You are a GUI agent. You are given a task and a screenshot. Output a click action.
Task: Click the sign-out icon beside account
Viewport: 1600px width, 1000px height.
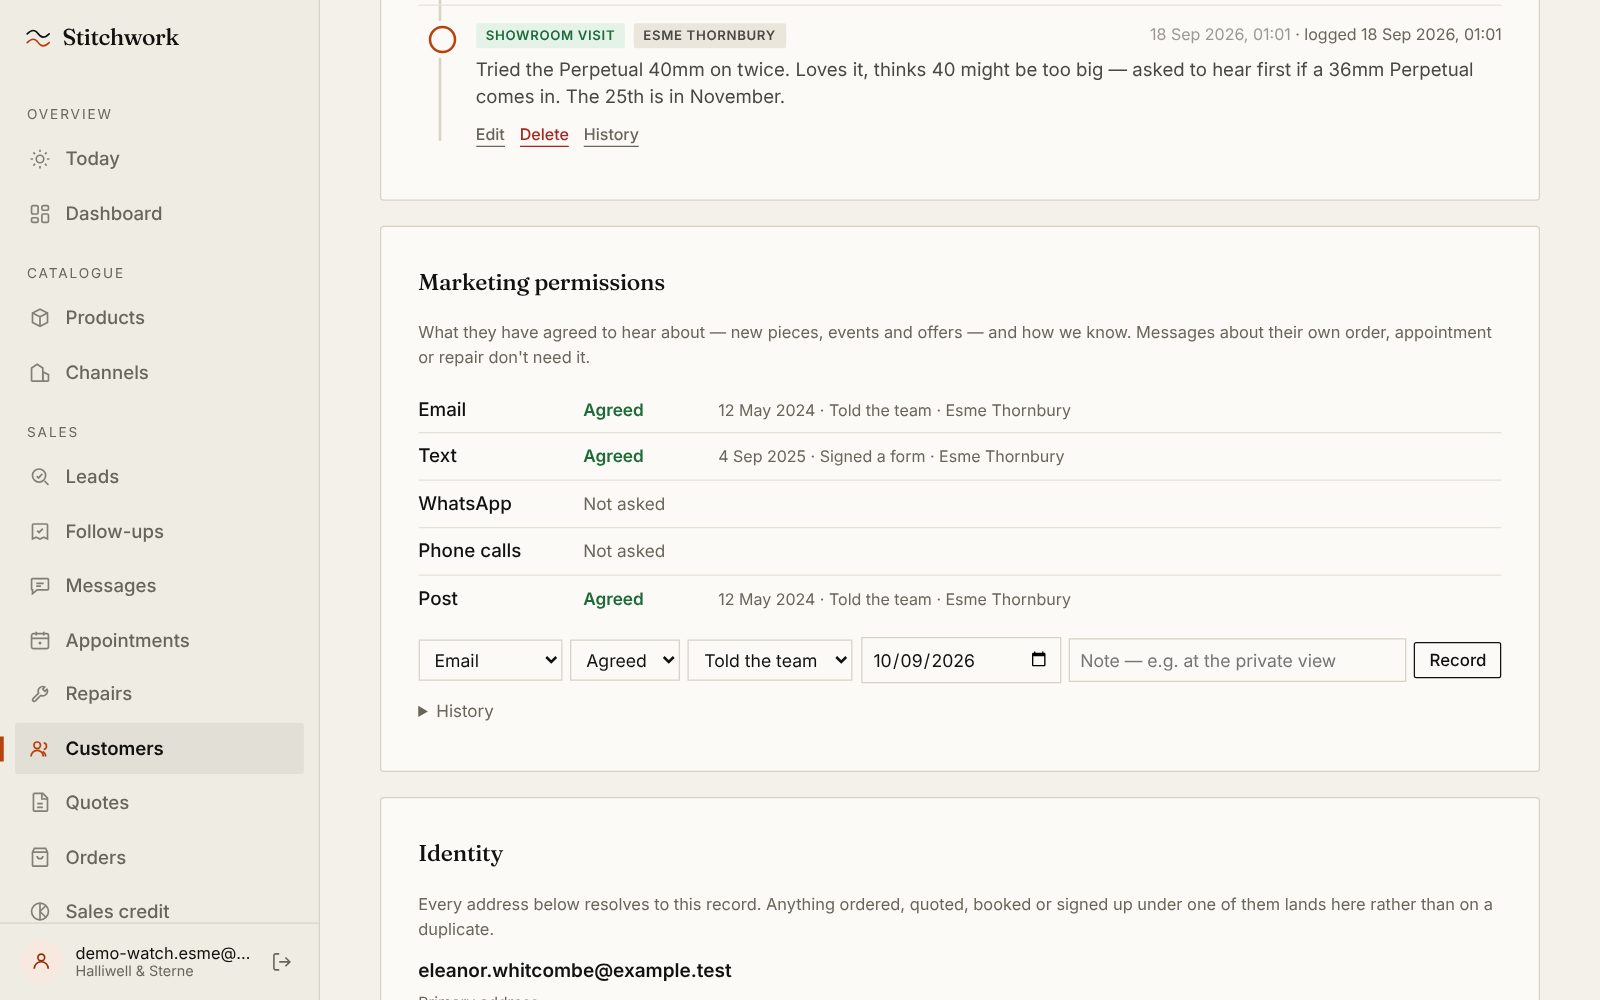tap(282, 962)
